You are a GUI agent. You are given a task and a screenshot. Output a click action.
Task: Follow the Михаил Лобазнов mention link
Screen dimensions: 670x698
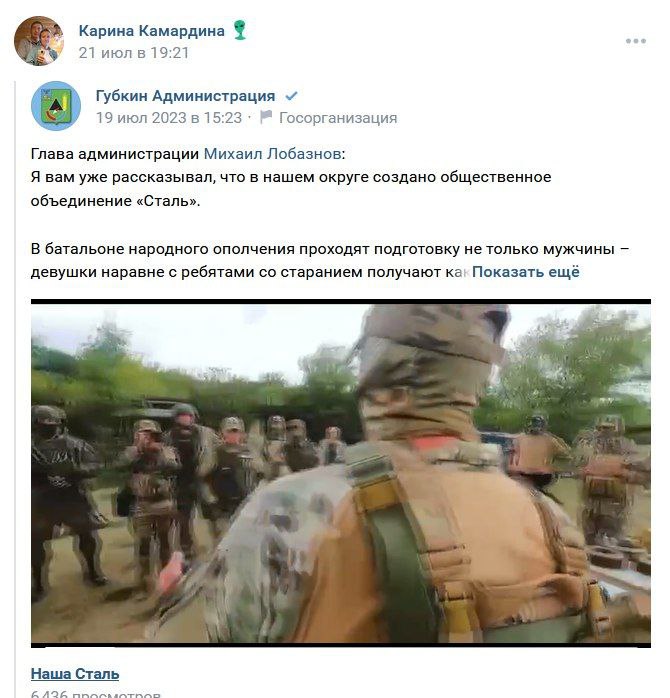(272, 154)
